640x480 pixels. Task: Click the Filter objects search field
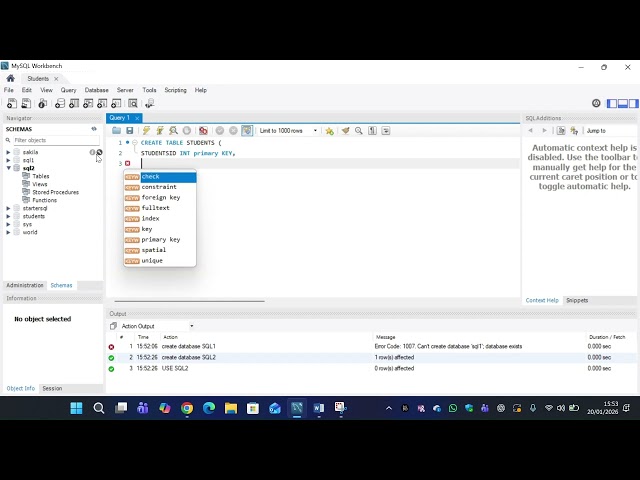[x=56, y=140]
